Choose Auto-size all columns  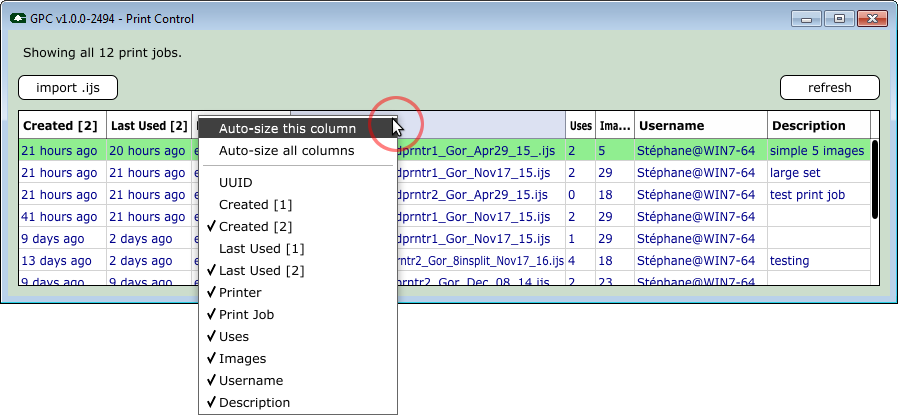pos(286,151)
